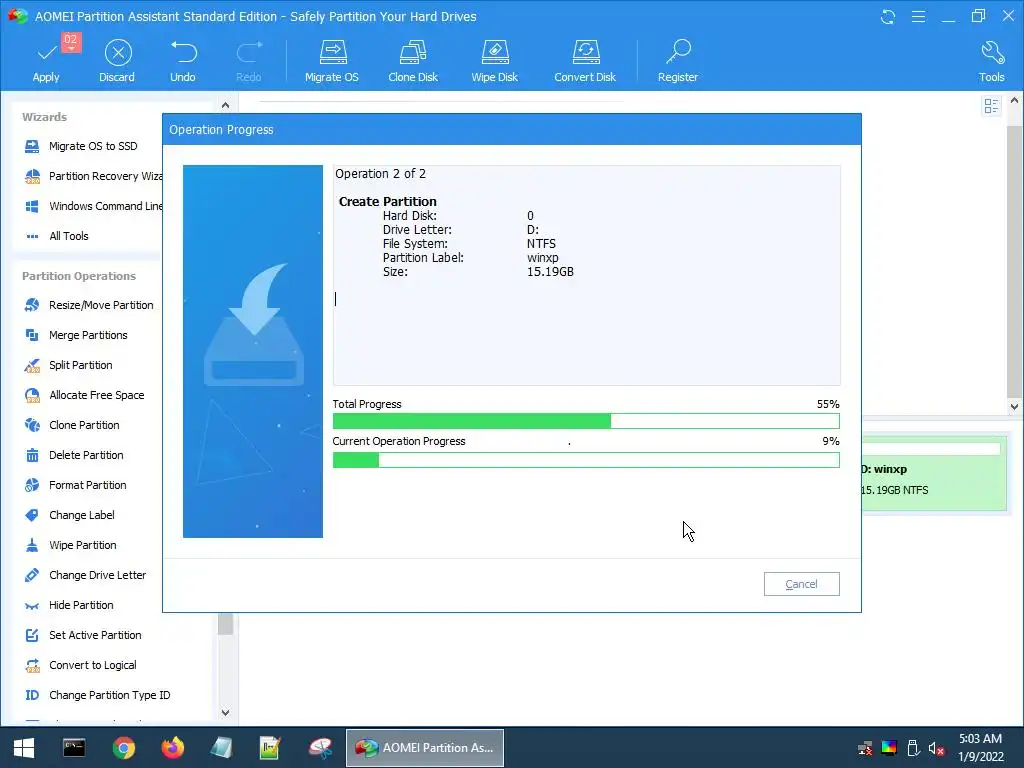Open Wipe Disk from the toolbar
Image resolution: width=1024 pixels, height=768 pixels.
[x=494, y=61]
